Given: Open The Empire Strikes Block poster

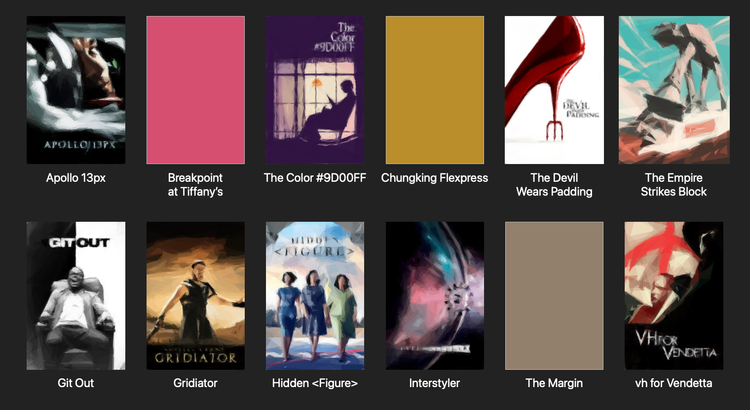Looking at the screenshot, I should 674,90.
